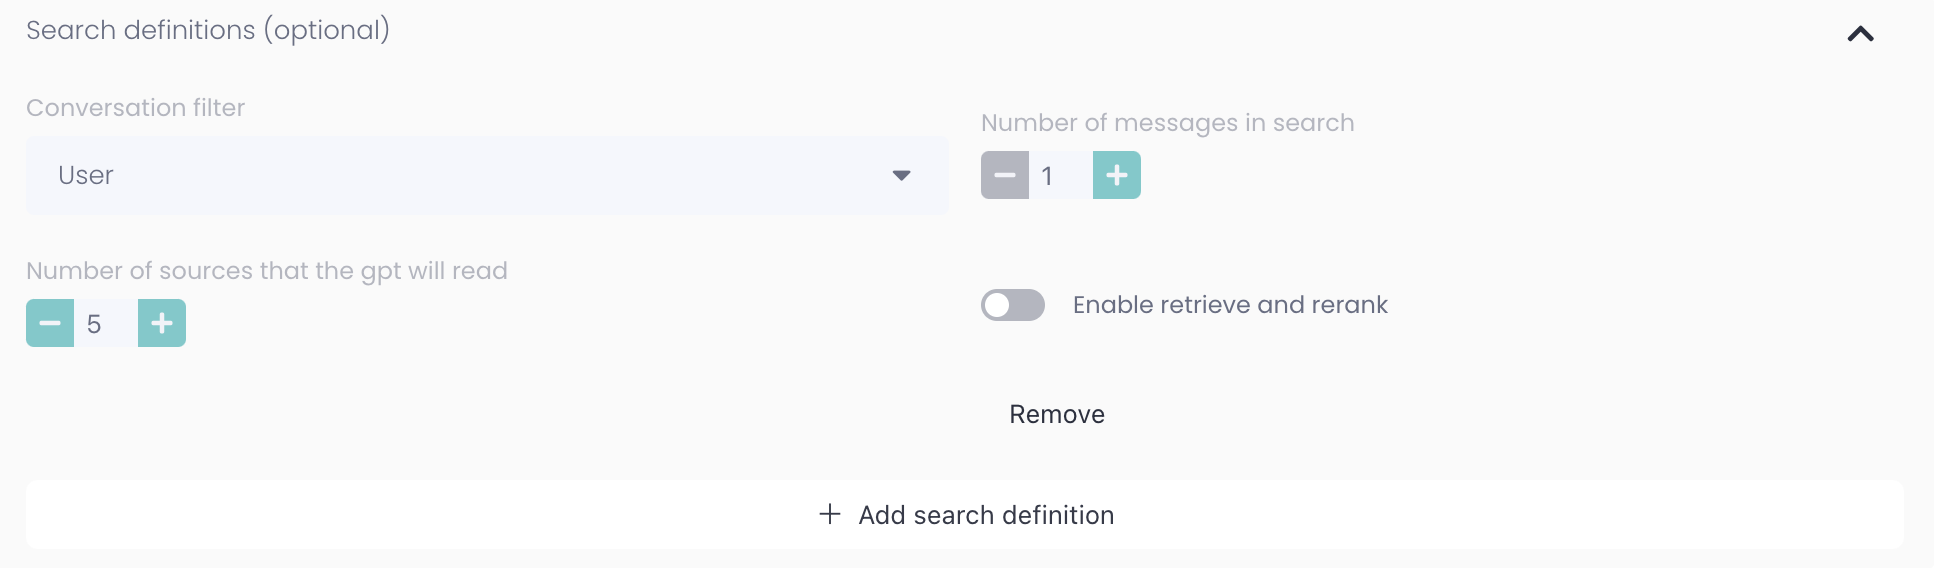Decrease number of sources gpt will read
This screenshot has width=1934, height=568.
point(50,323)
